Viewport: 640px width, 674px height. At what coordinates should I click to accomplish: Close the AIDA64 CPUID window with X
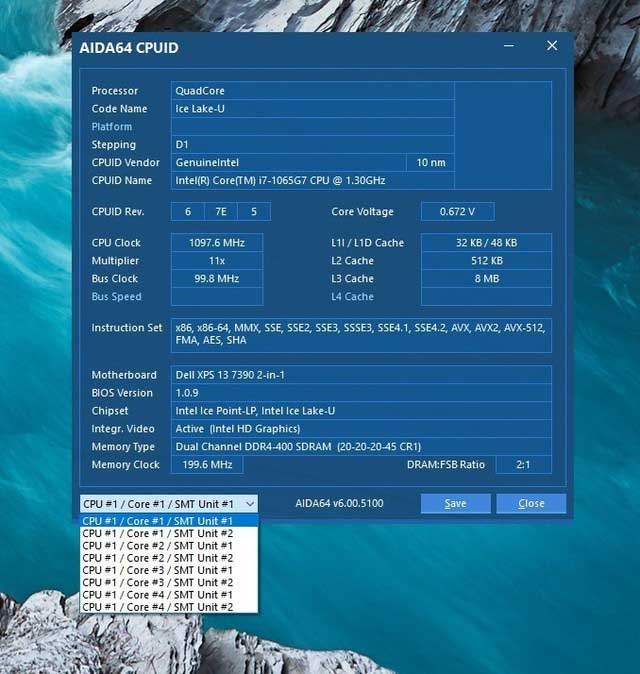point(552,46)
